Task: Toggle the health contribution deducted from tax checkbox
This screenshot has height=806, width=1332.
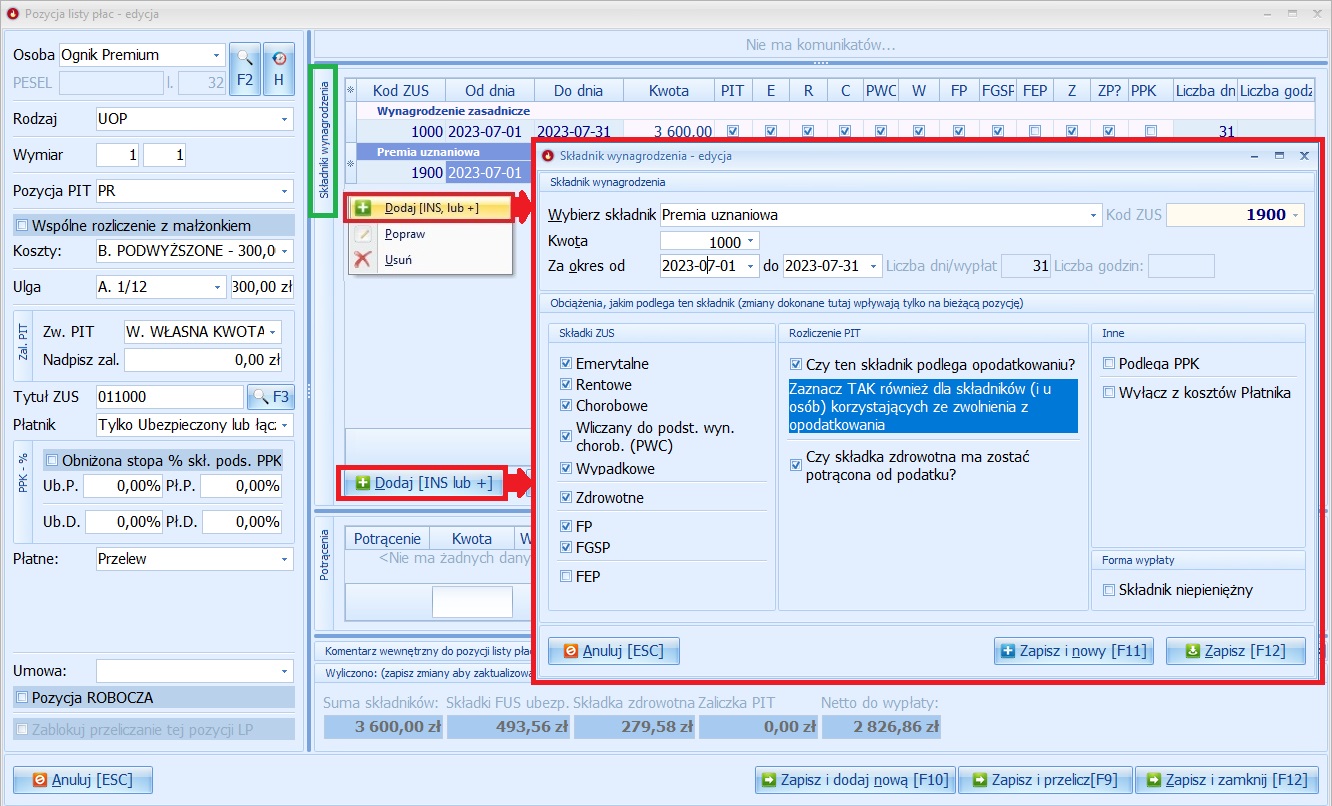Action: click(x=796, y=465)
